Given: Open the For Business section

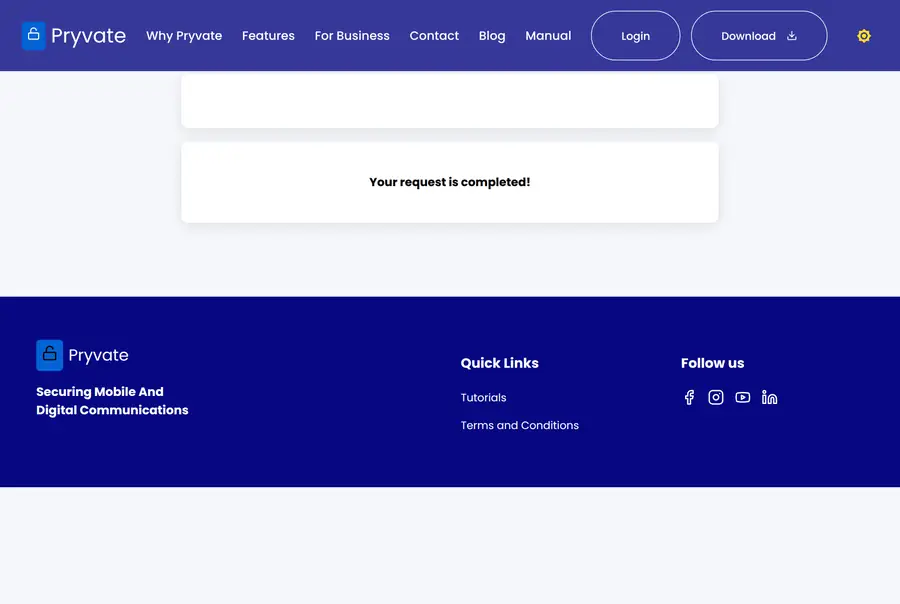Looking at the screenshot, I should pyautogui.click(x=352, y=36).
